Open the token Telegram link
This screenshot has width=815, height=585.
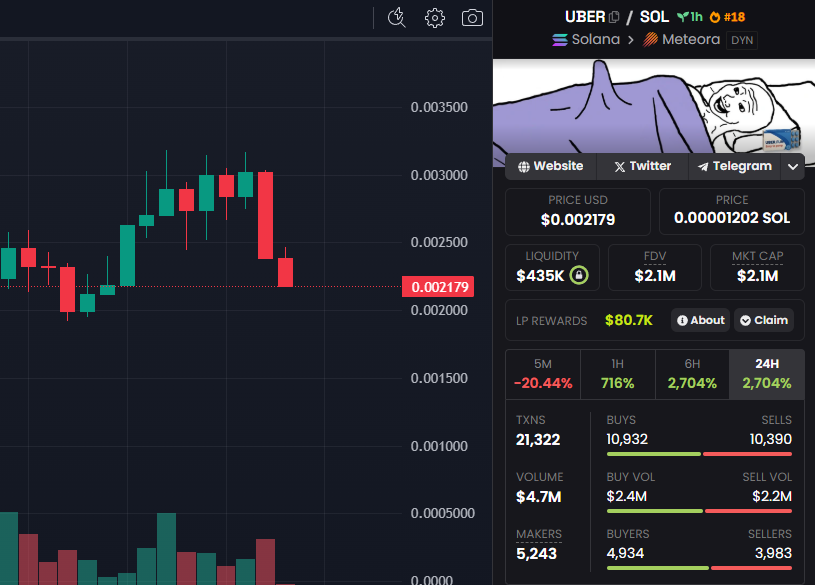[x=734, y=166]
